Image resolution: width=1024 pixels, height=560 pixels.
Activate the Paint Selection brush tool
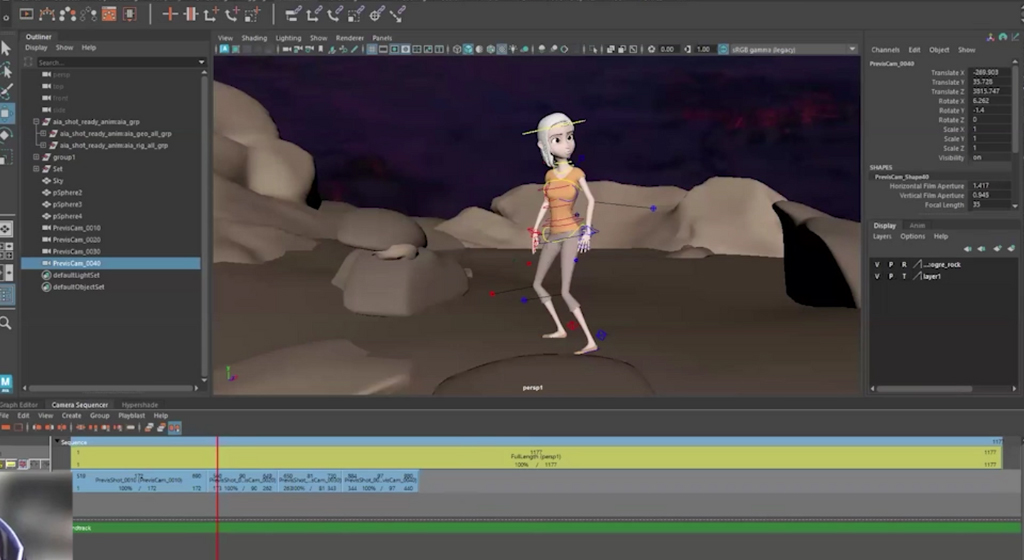coord(6,91)
